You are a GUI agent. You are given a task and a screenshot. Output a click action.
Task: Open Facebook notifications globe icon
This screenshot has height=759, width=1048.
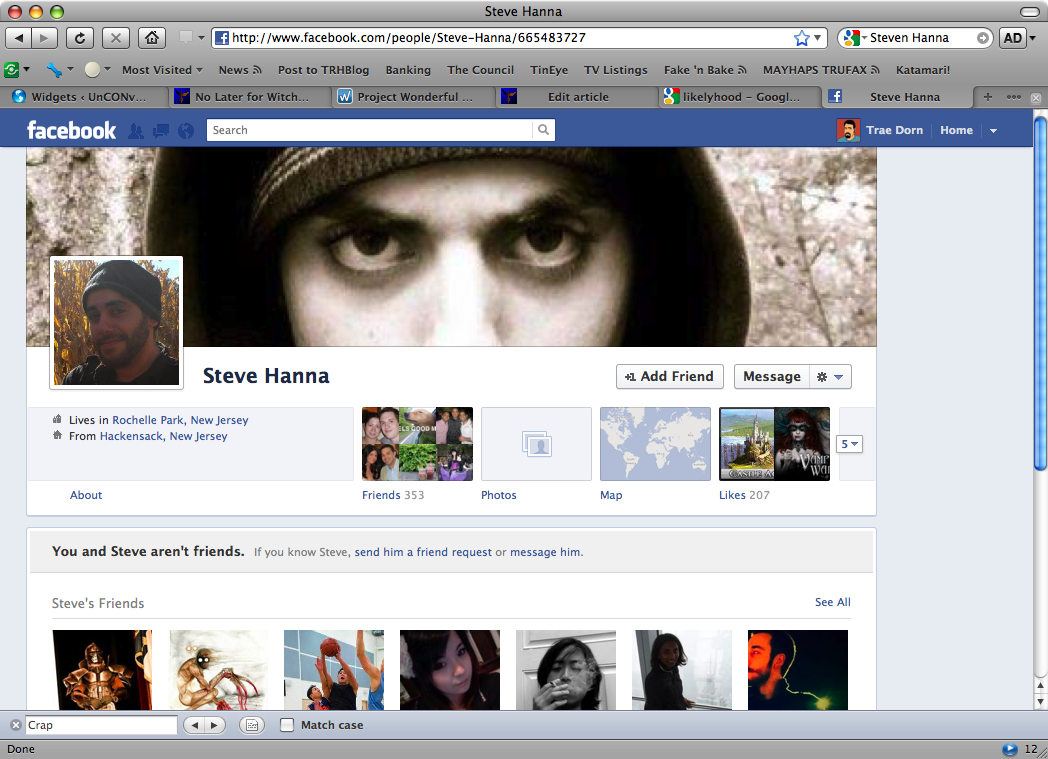tap(185, 130)
